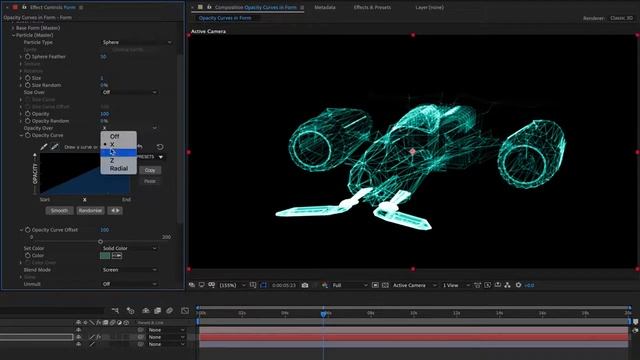
Task: Open the viewer resolution Full dropdown
Action: (350, 285)
